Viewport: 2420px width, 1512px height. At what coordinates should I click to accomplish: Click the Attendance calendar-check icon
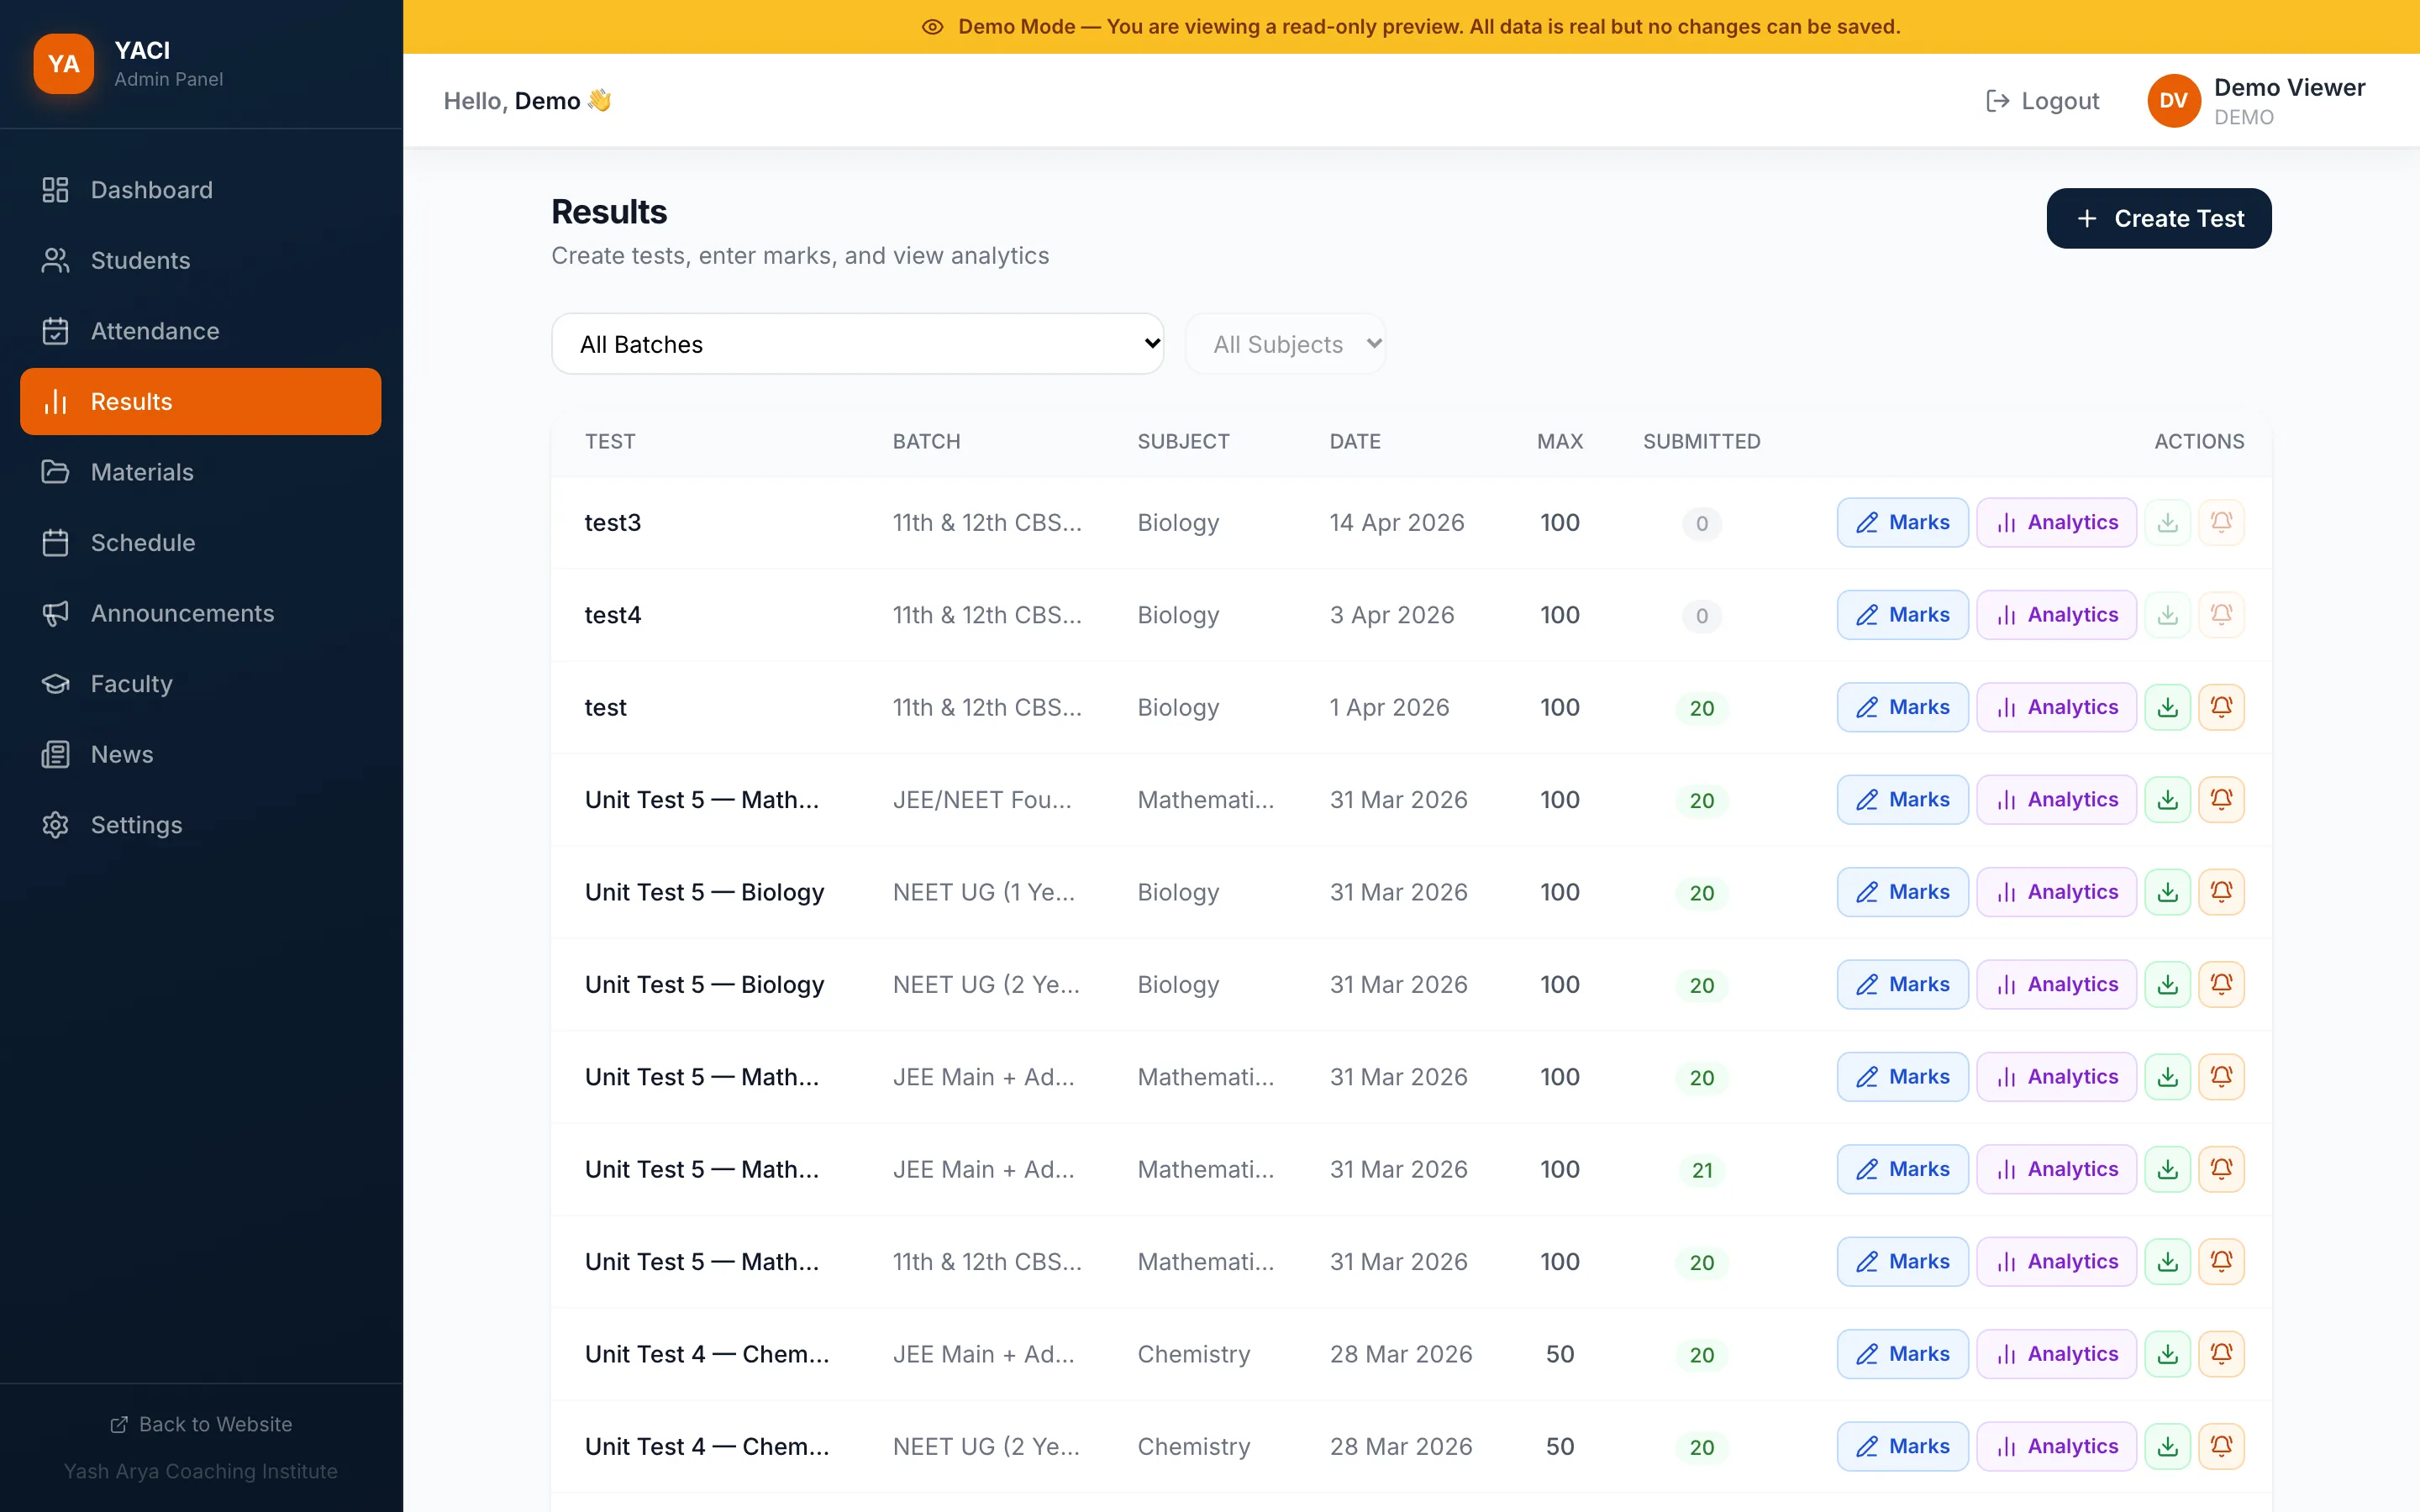tap(56, 331)
